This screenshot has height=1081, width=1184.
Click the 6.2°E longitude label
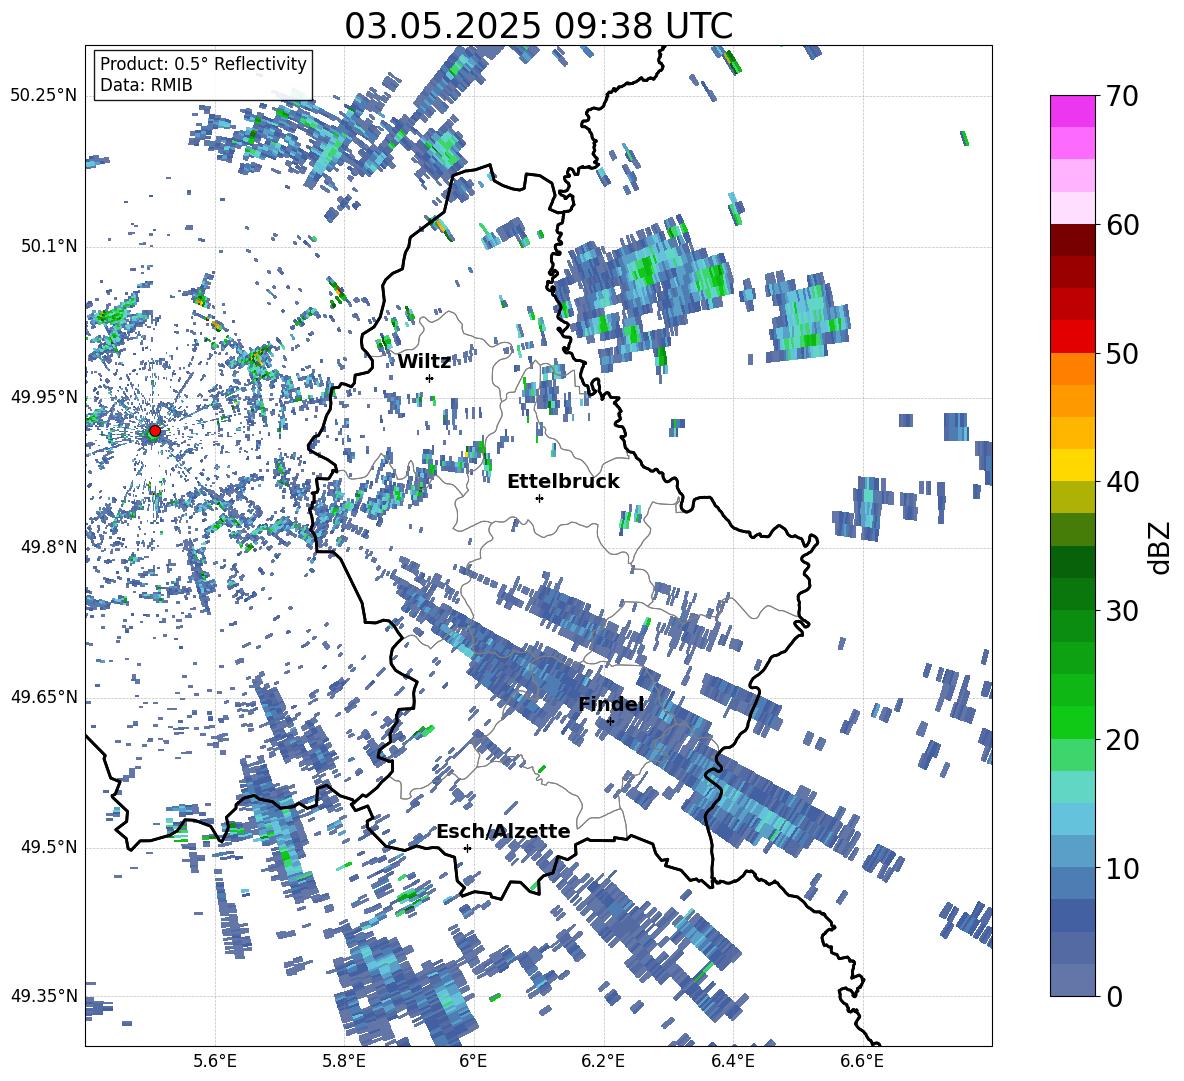coord(603,1061)
